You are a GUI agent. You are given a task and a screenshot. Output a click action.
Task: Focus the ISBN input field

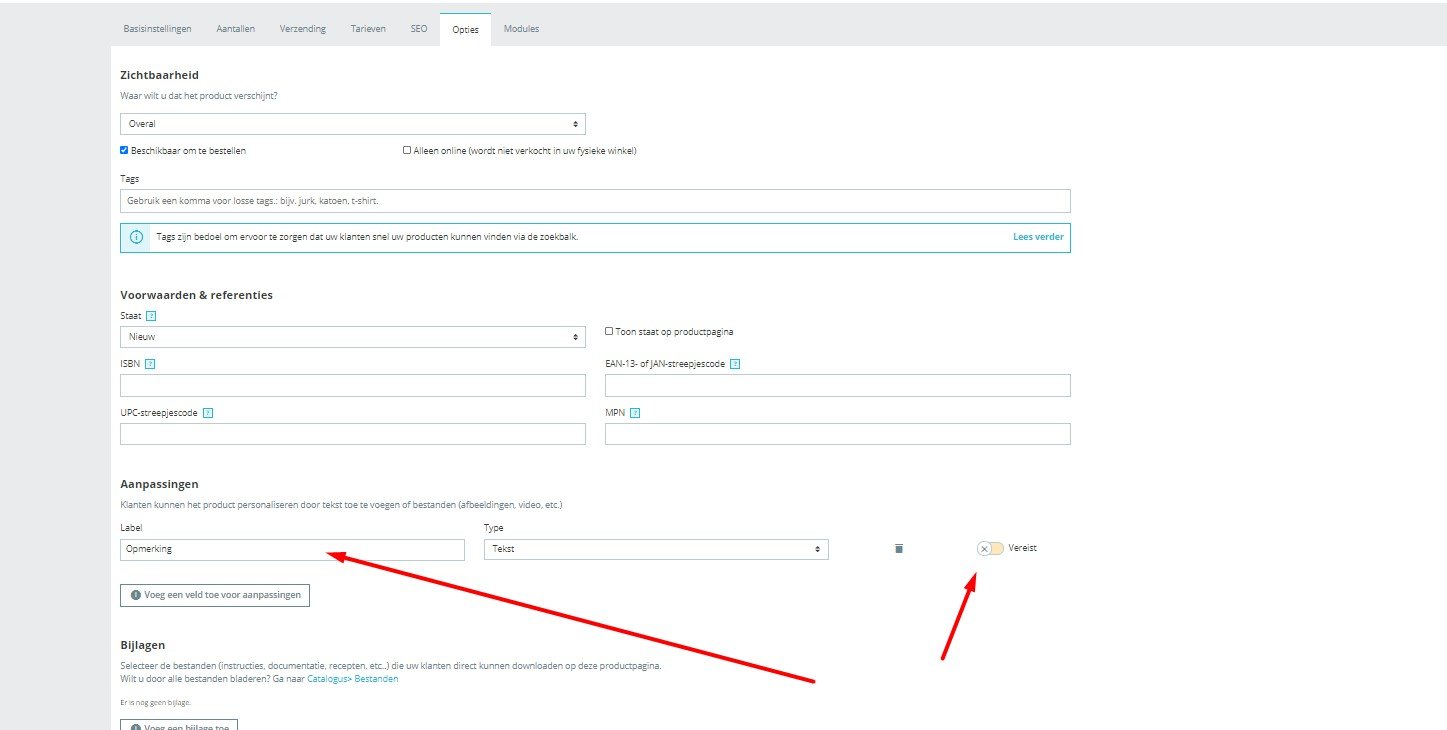353,386
